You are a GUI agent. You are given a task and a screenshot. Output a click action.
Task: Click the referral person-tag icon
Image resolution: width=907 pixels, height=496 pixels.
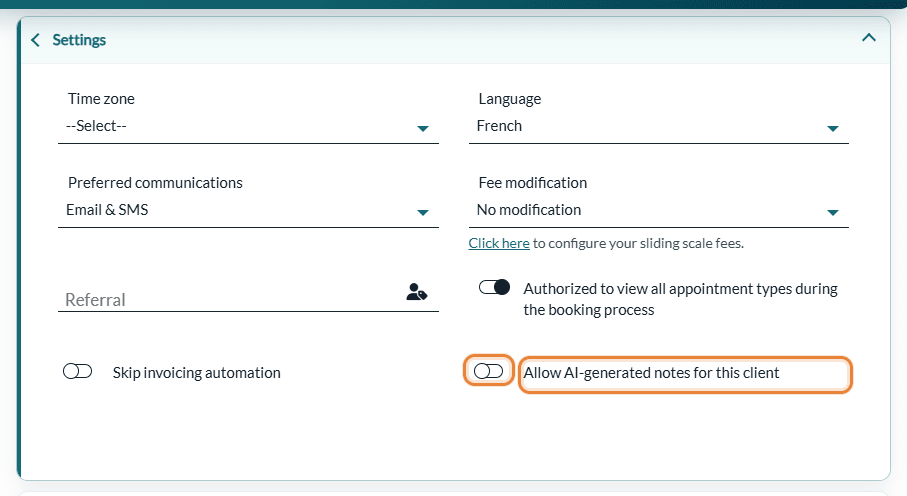pyautogui.click(x=416, y=292)
